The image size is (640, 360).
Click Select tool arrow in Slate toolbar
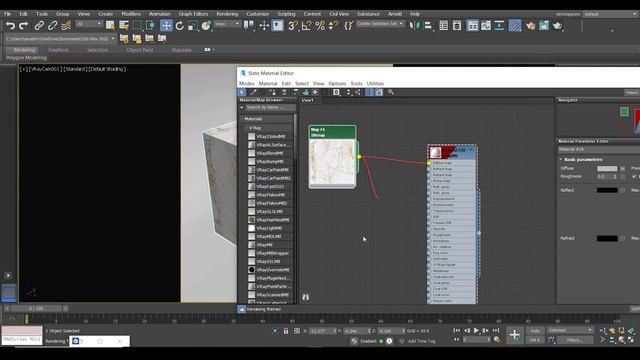[242, 93]
